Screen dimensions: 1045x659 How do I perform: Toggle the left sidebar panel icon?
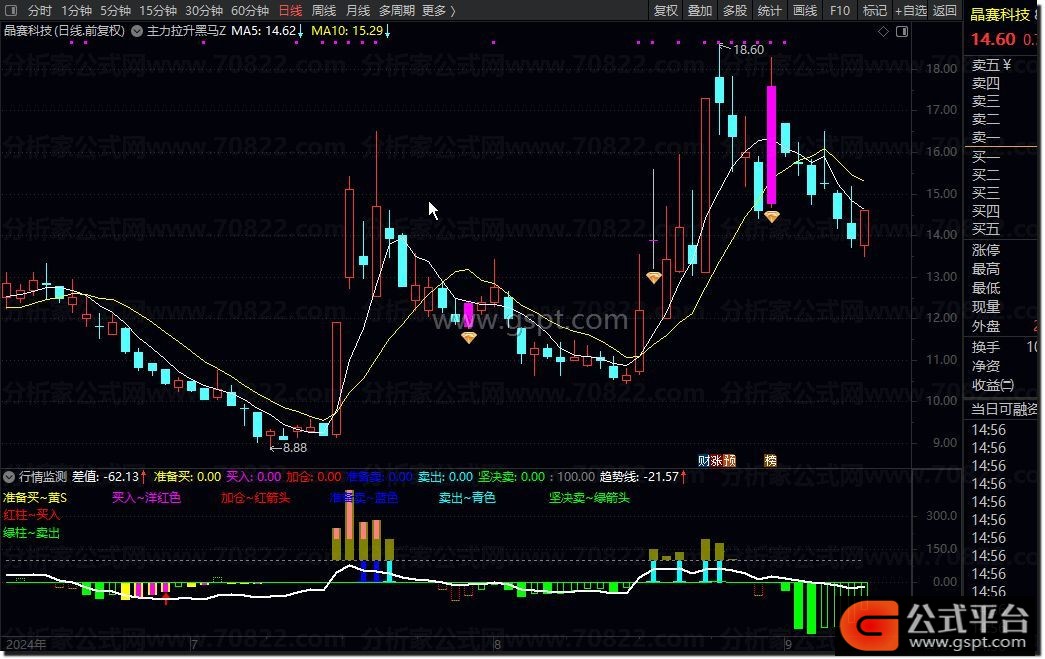click(x=13, y=11)
